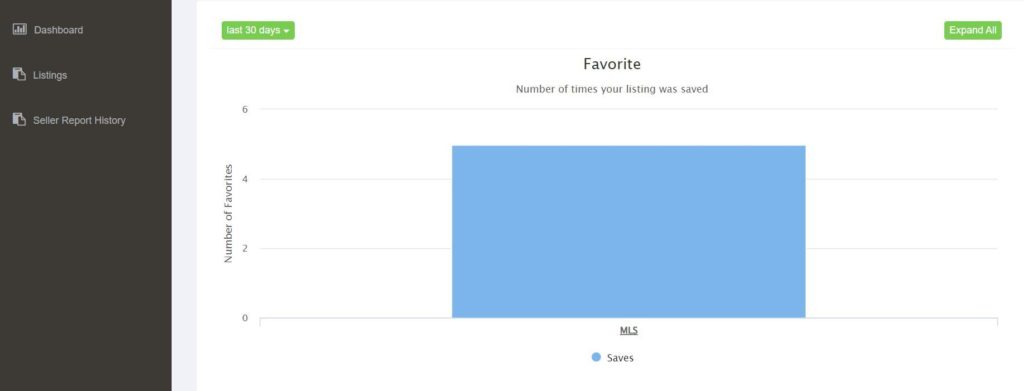This screenshot has height=391, width=1024.
Task: Go to Listings in the sidebar
Action: pyautogui.click(x=50, y=75)
